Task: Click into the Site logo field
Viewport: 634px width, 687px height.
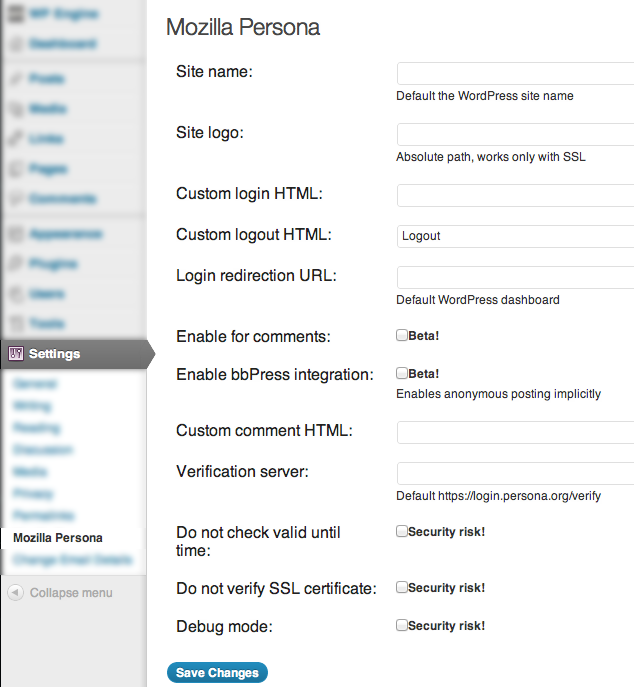Action: pos(516,135)
